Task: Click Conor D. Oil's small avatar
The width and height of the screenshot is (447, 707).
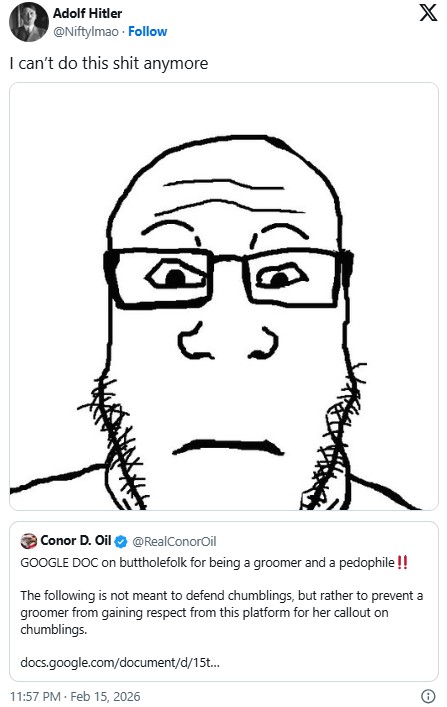Action: pyautogui.click(x=29, y=541)
